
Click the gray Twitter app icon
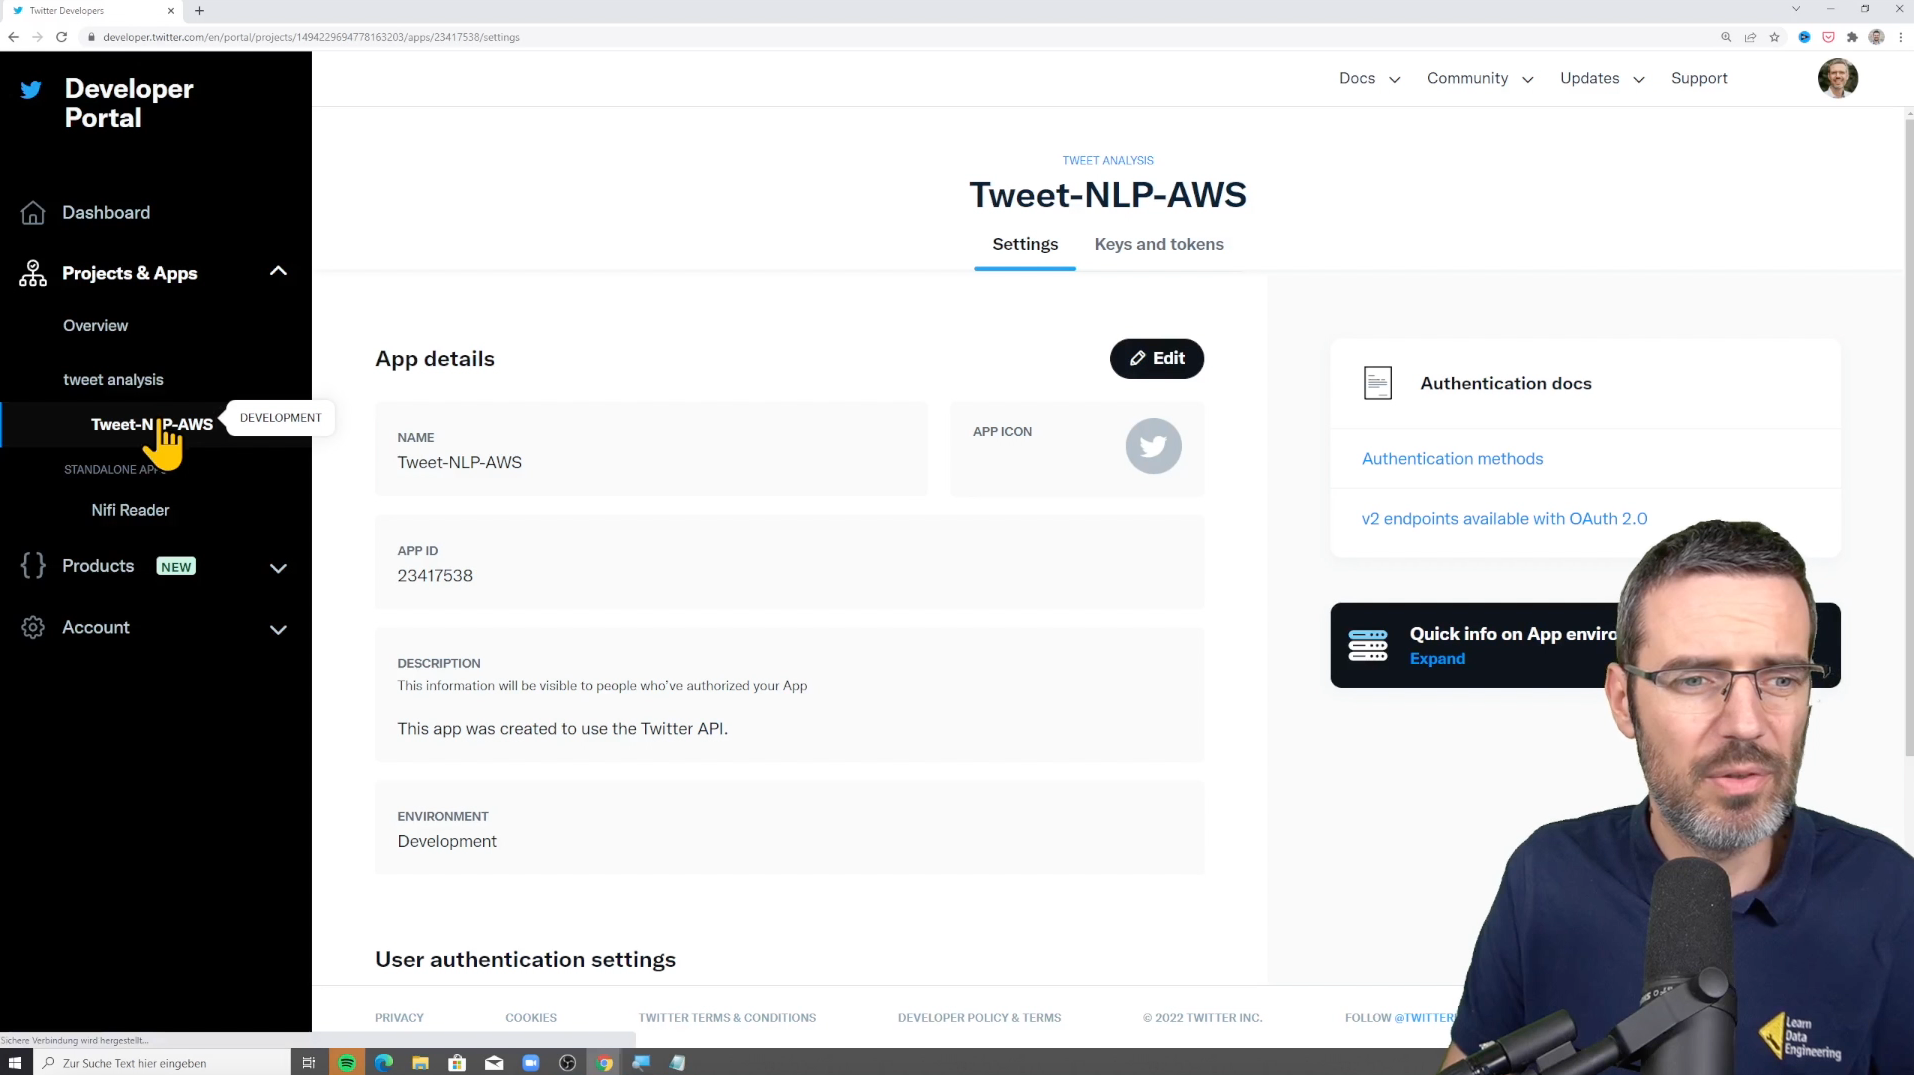pyautogui.click(x=1153, y=446)
